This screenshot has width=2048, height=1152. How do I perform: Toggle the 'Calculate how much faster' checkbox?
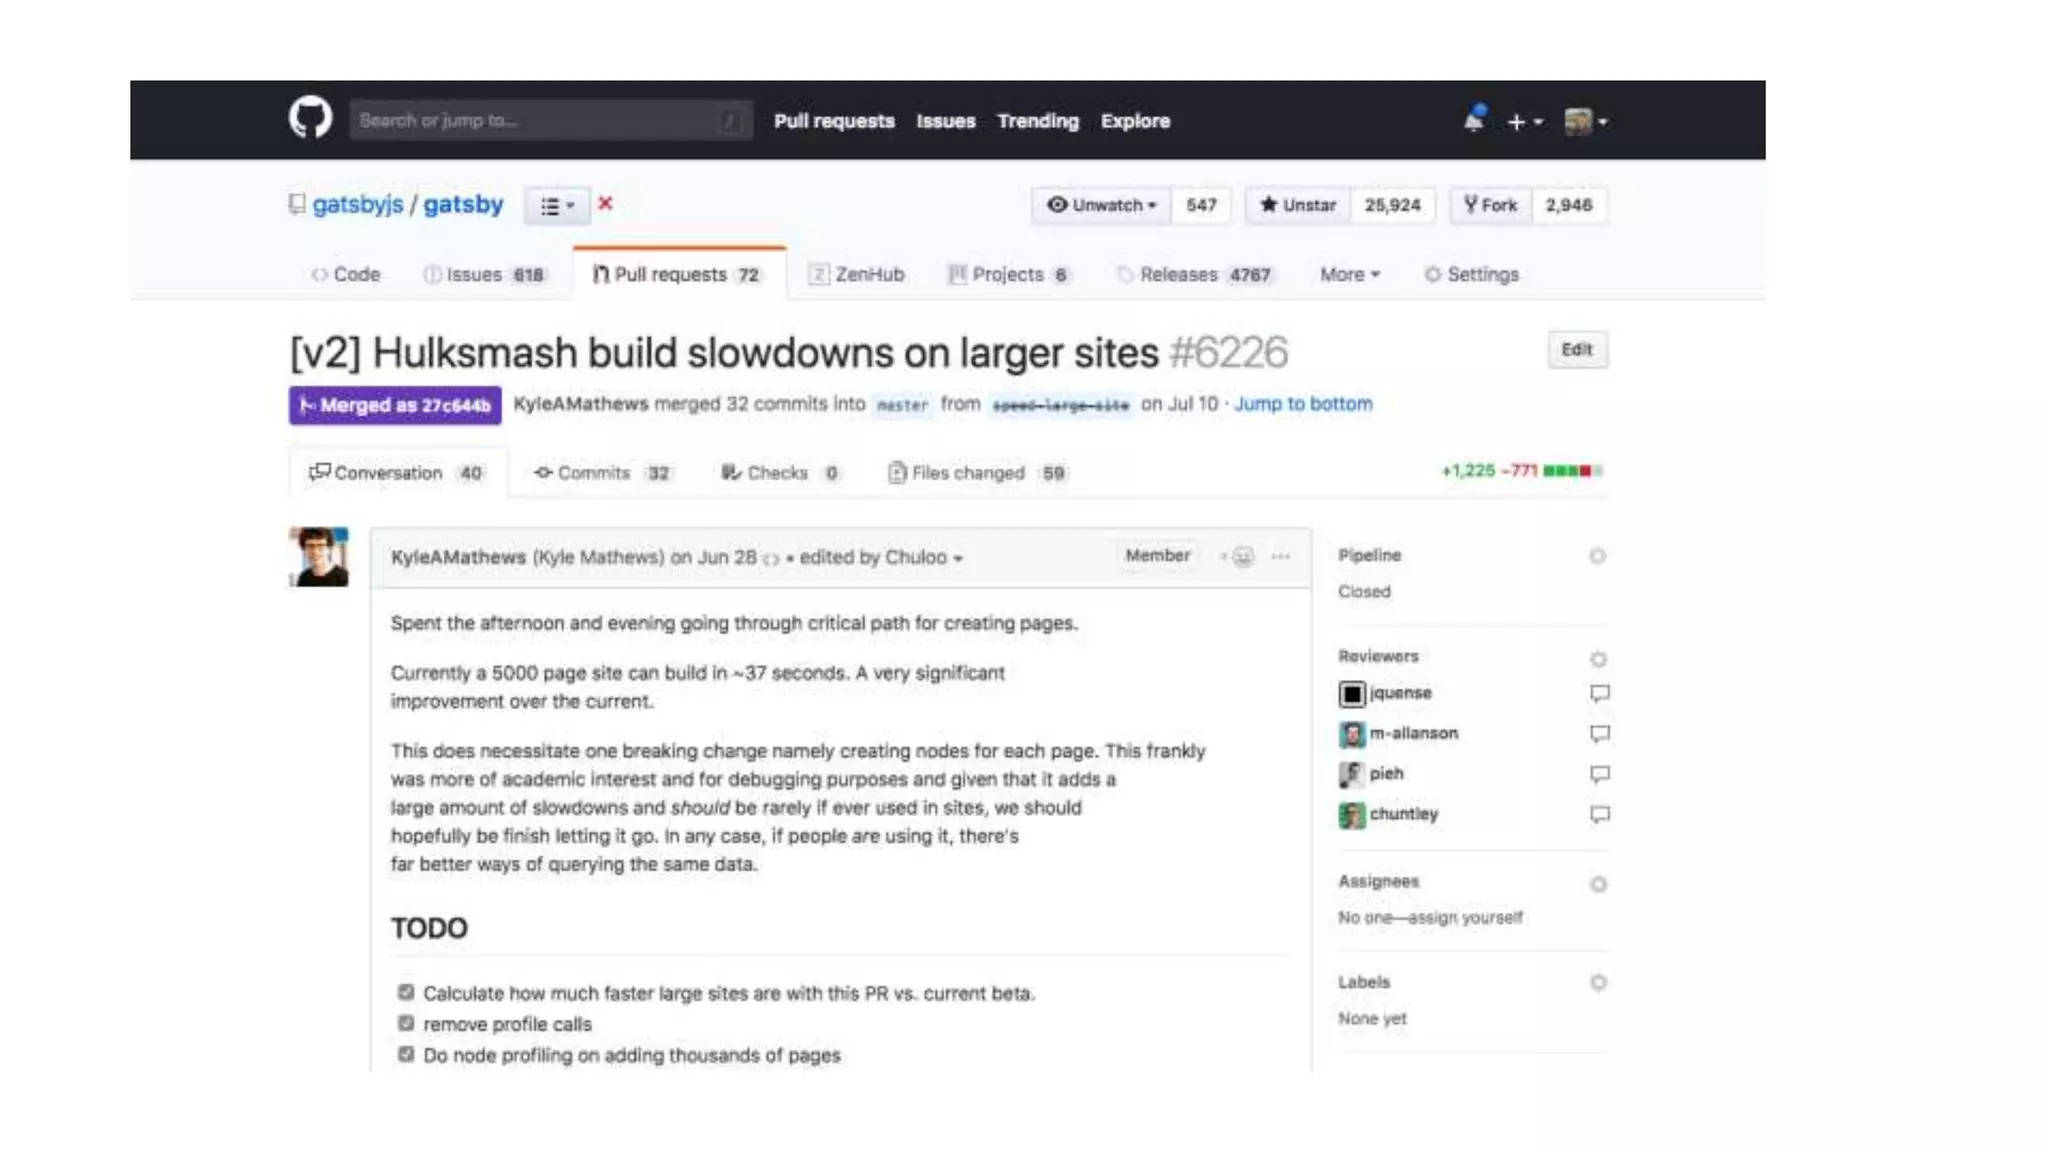406,993
